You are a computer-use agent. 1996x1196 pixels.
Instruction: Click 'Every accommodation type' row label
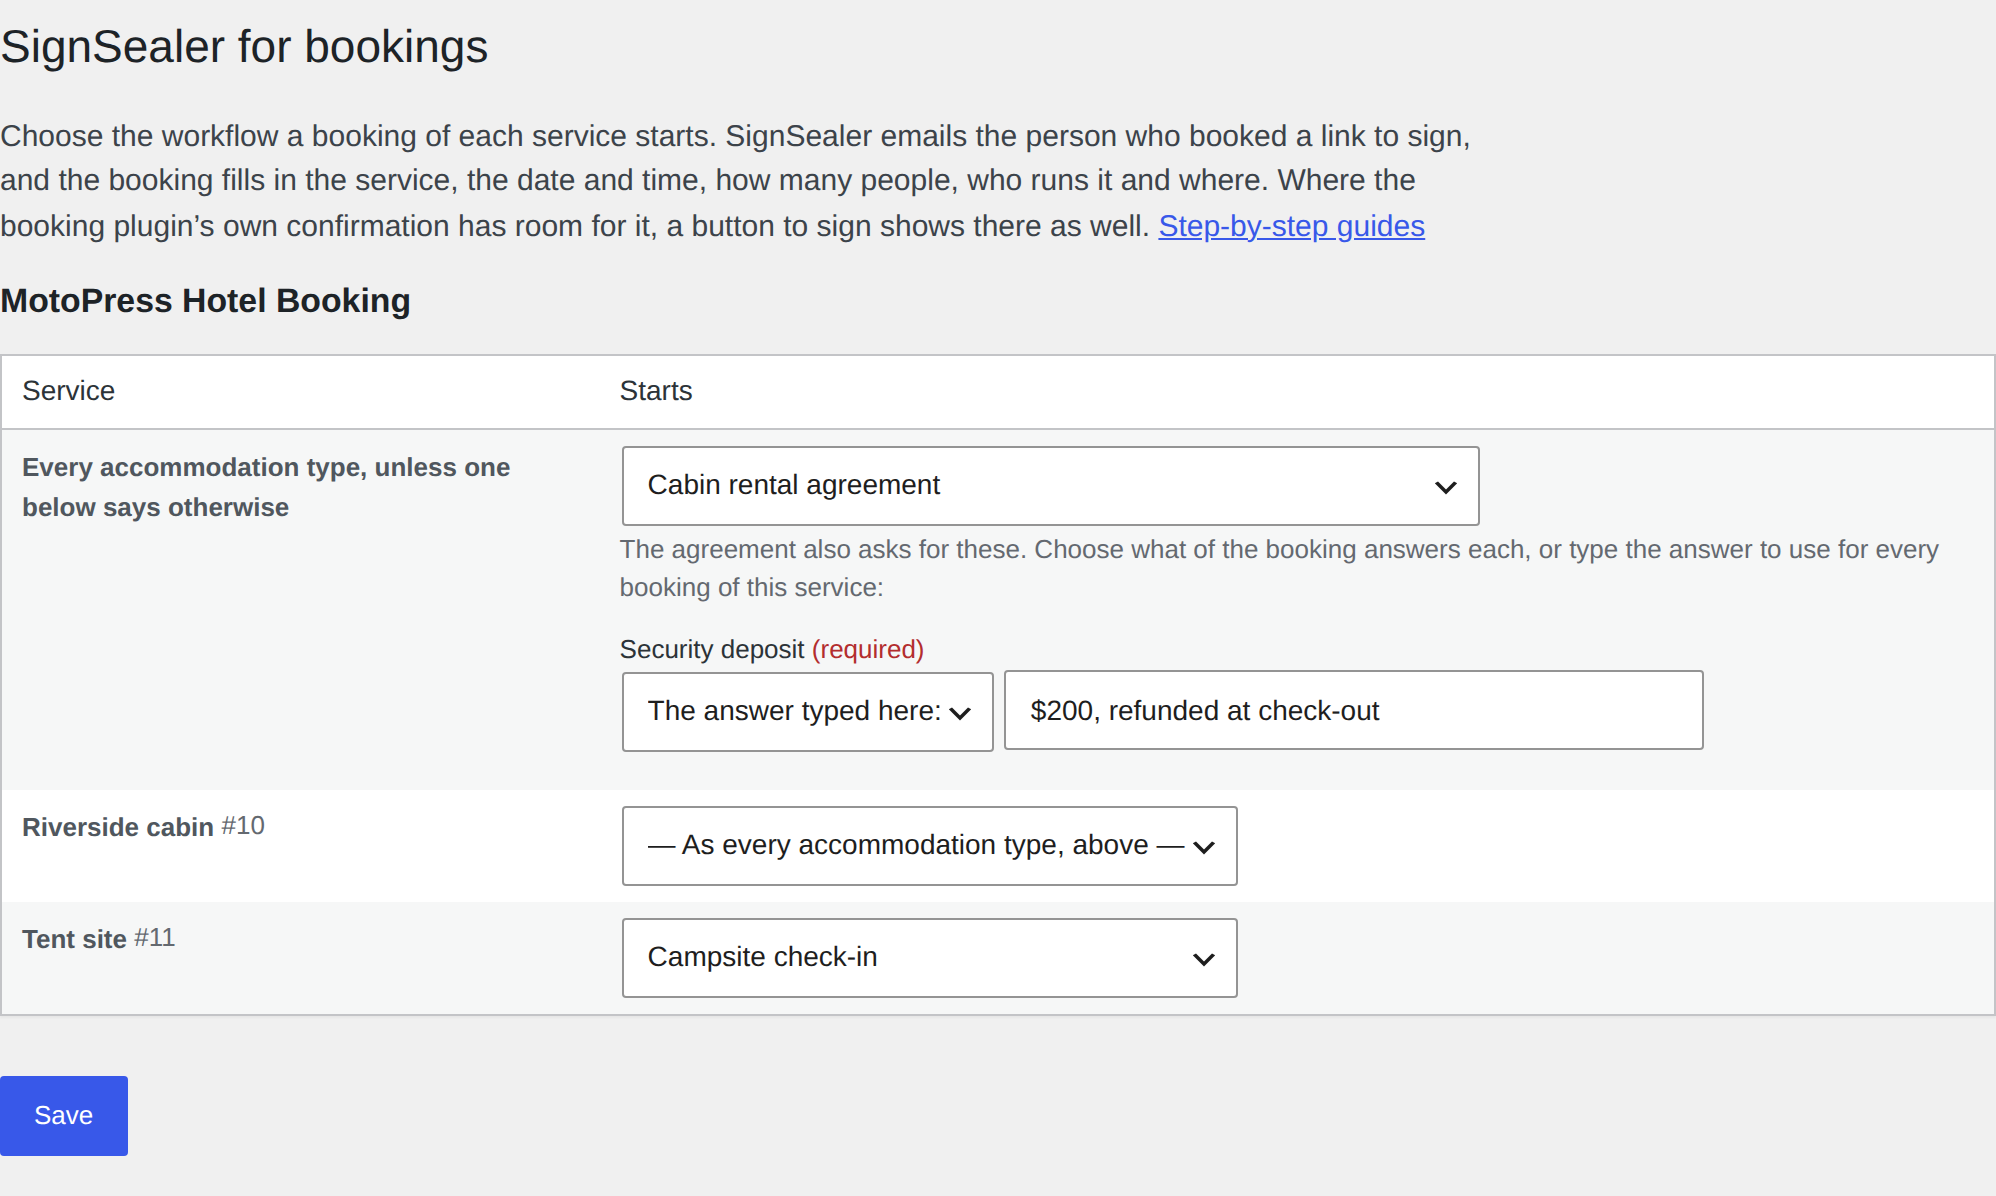click(x=266, y=487)
